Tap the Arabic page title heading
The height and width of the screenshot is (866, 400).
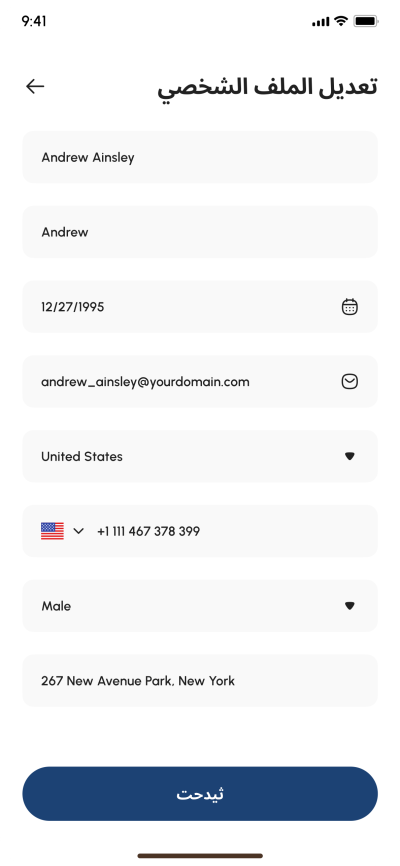pyautogui.click(x=267, y=88)
